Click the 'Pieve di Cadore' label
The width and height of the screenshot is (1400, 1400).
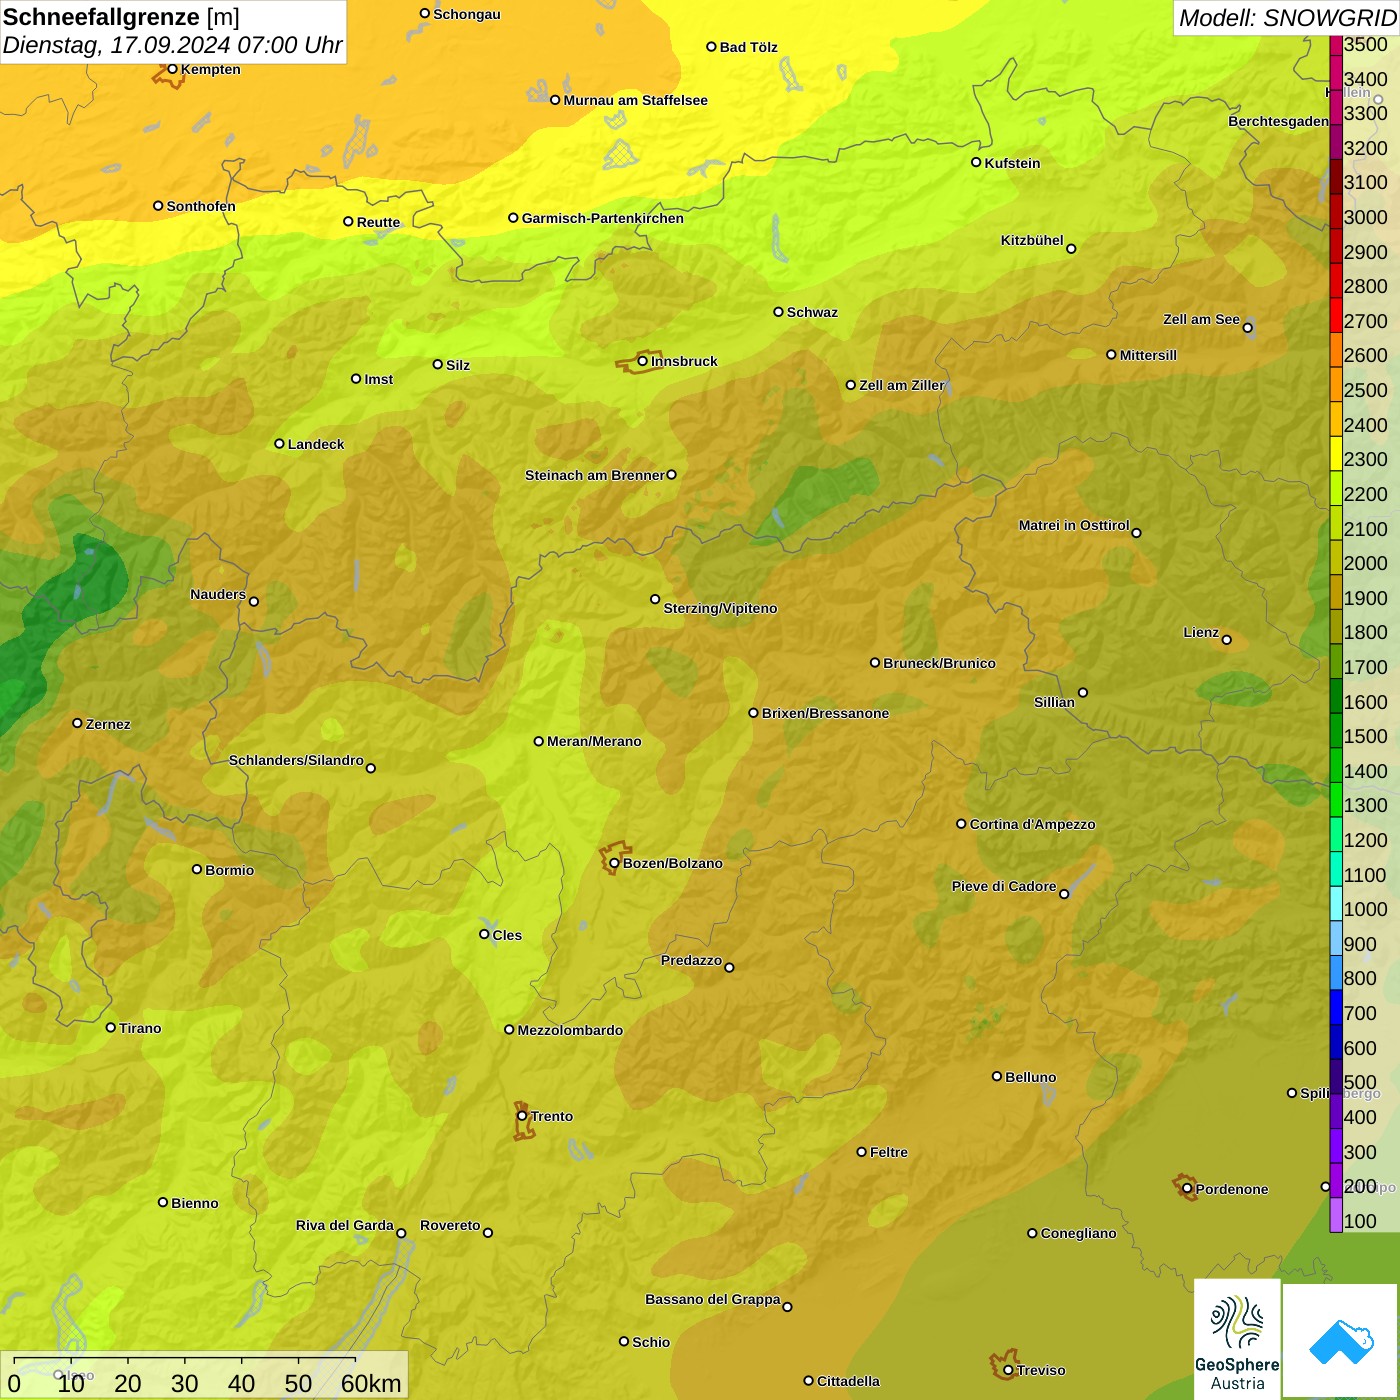tap(1003, 886)
